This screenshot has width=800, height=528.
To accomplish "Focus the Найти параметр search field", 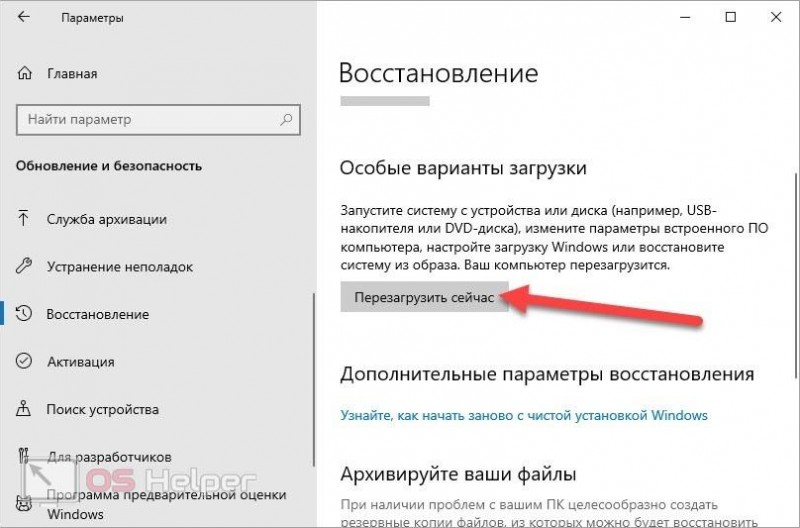I will point(158,120).
